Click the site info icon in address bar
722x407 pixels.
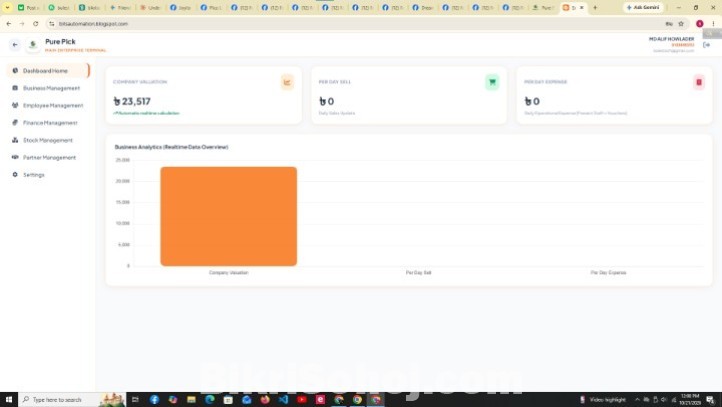(x=52, y=23)
